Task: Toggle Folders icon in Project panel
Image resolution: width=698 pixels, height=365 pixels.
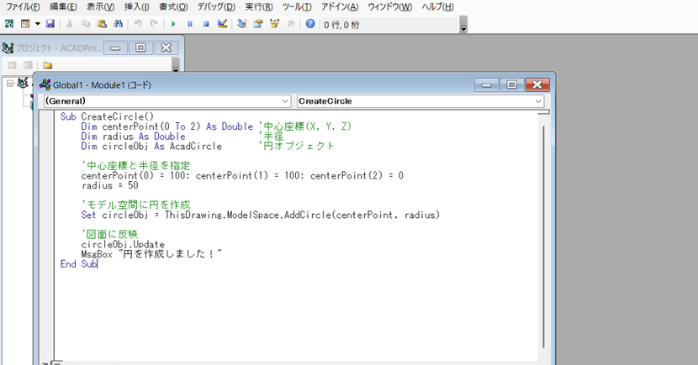Action: click(x=48, y=65)
